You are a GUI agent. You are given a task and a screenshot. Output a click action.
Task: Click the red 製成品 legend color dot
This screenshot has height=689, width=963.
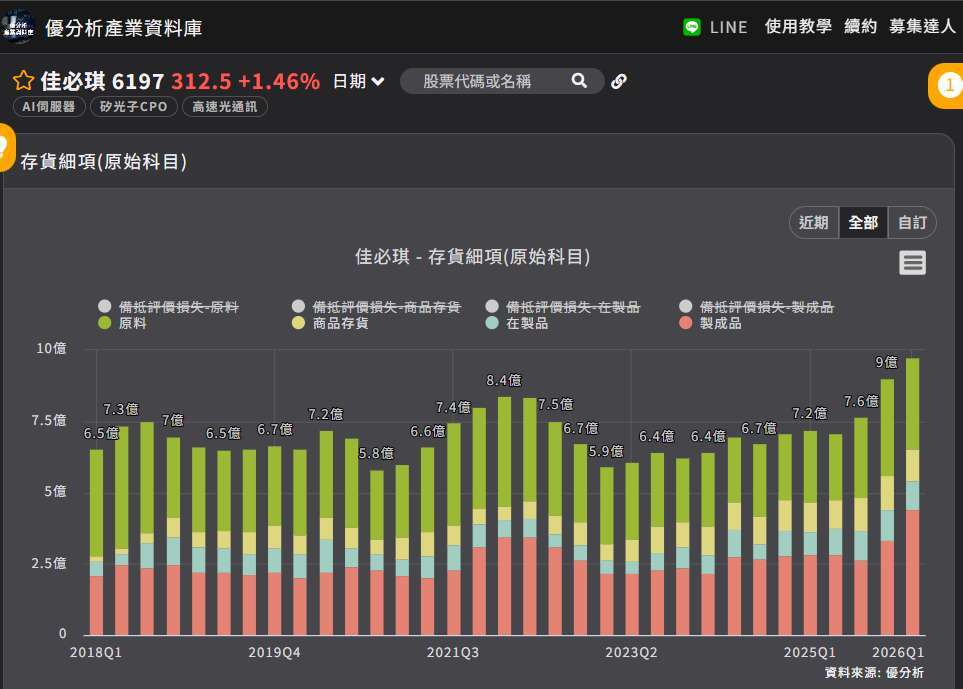686,323
